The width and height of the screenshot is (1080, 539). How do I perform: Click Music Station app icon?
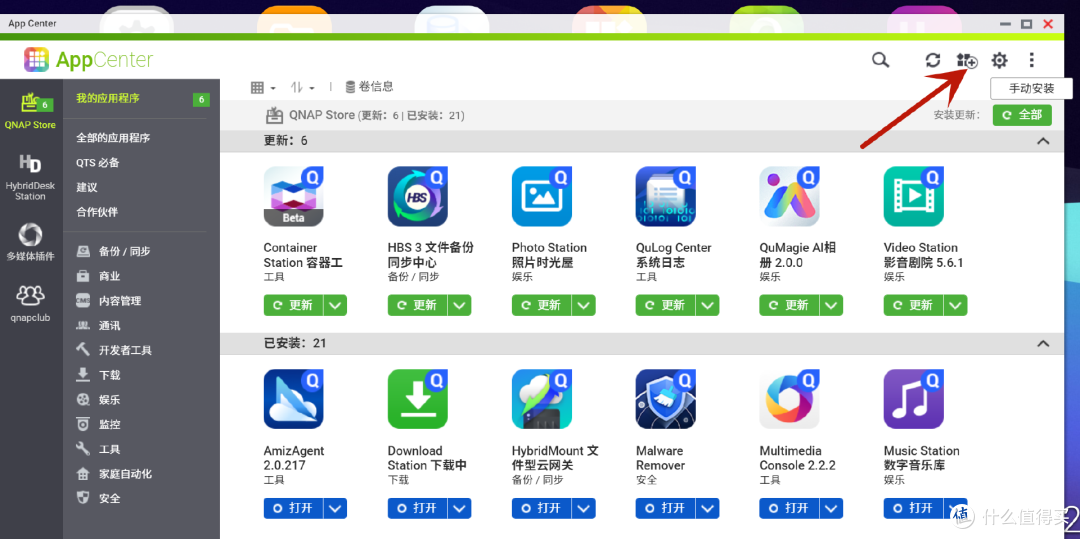pos(913,399)
